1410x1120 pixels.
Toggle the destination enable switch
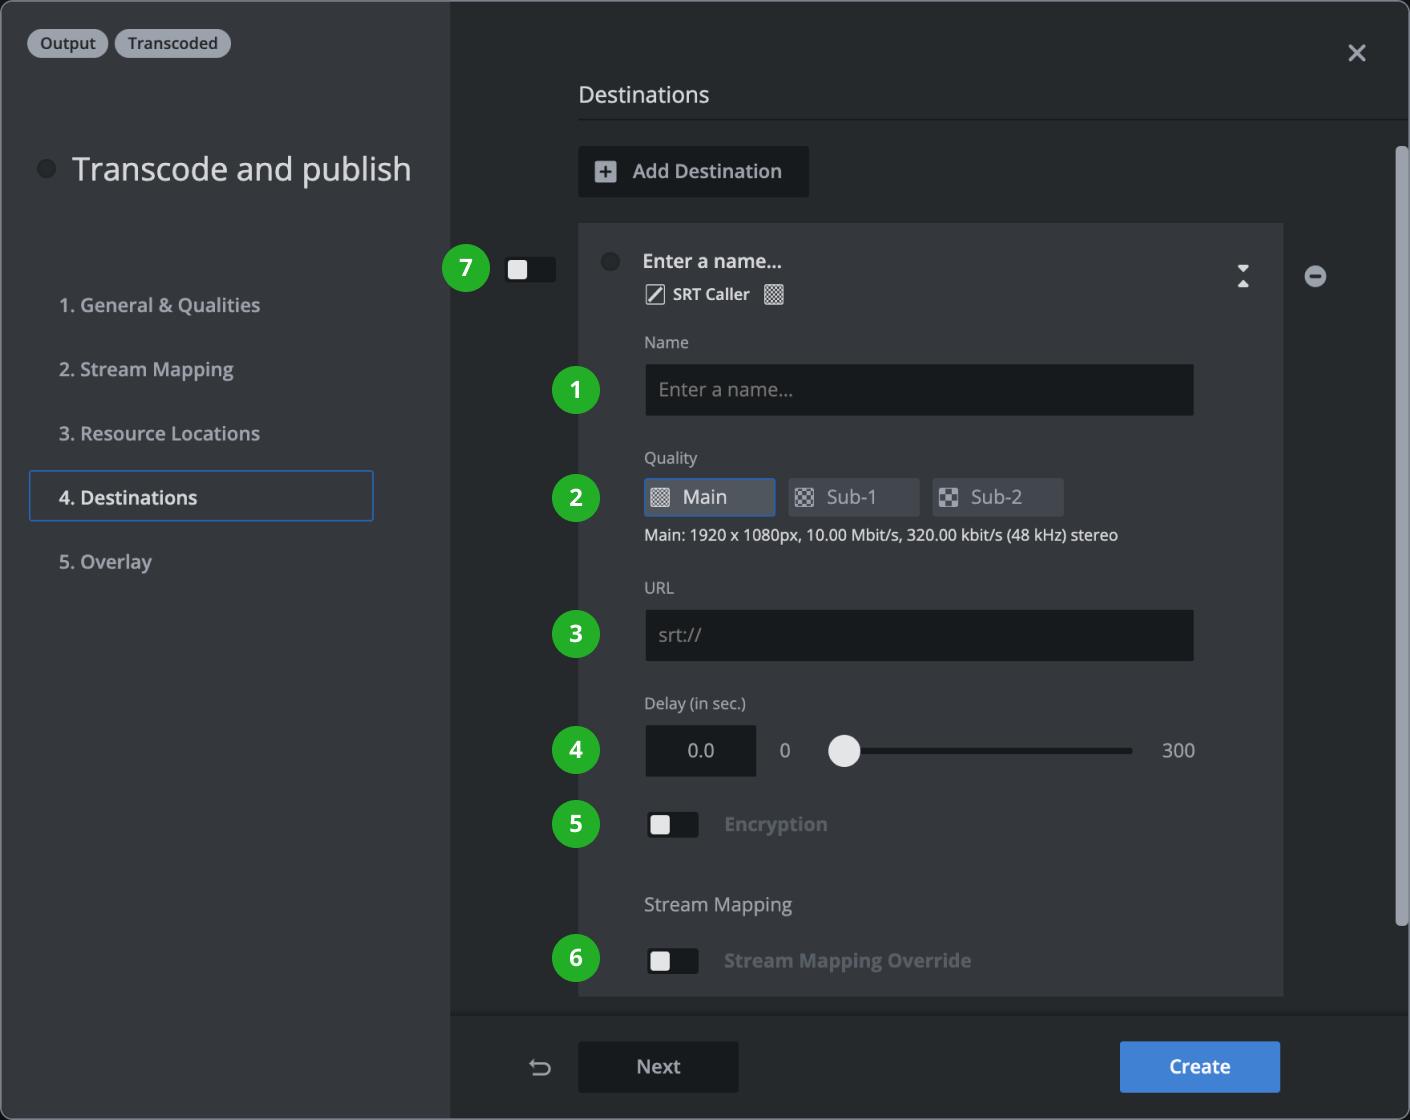click(x=530, y=269)
